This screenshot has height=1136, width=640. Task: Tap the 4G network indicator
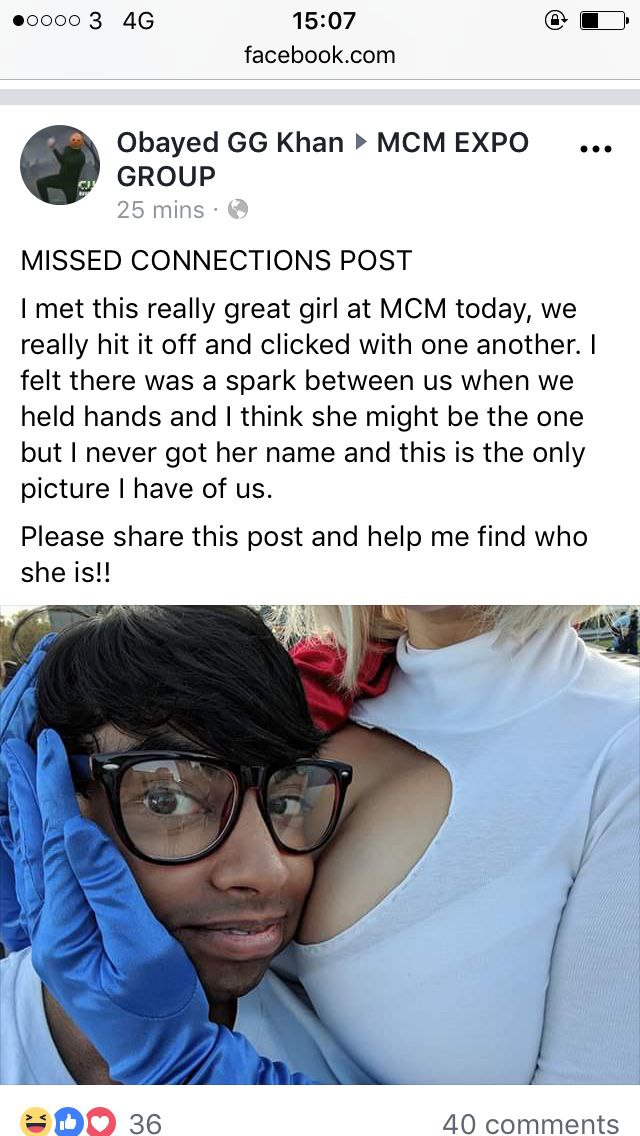pos(138,21)
